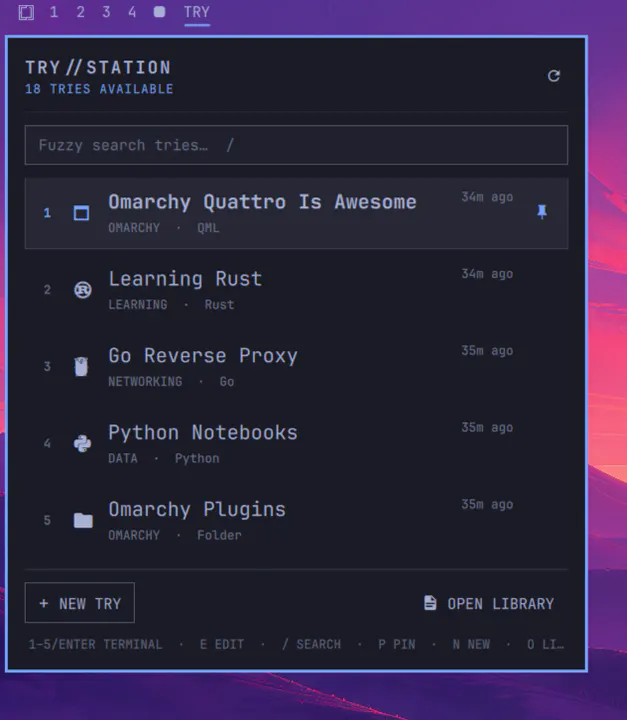Click the refresh icon in Try Station header

(554, 76)
